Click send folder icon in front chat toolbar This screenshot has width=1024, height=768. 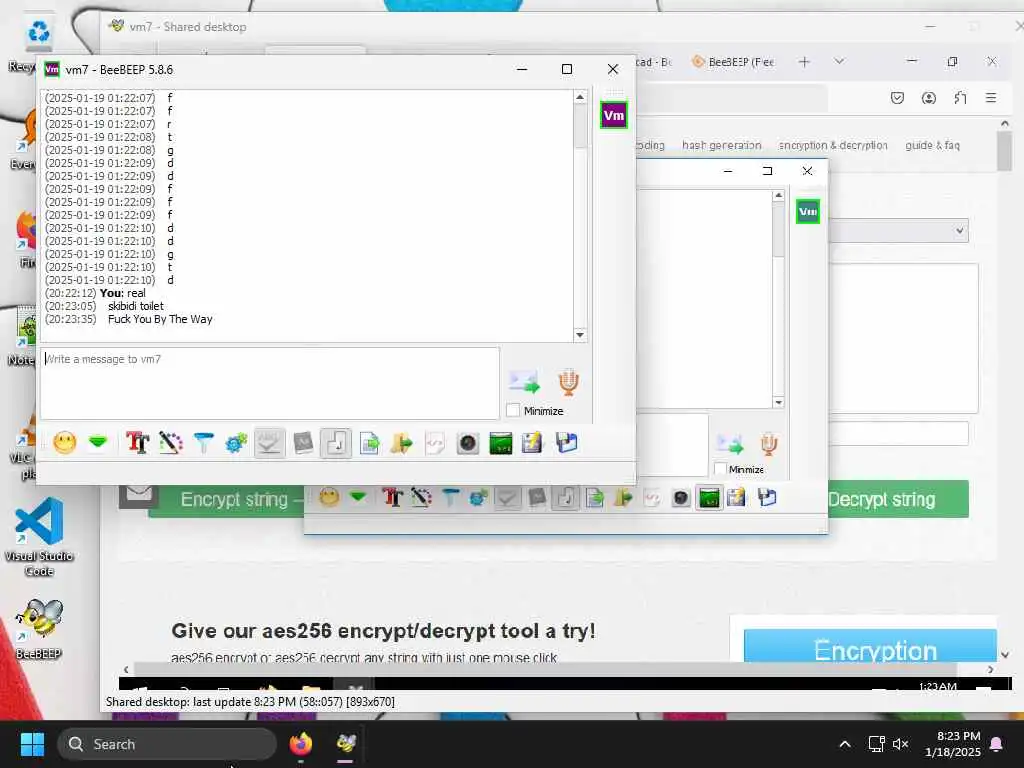(402, 443)
